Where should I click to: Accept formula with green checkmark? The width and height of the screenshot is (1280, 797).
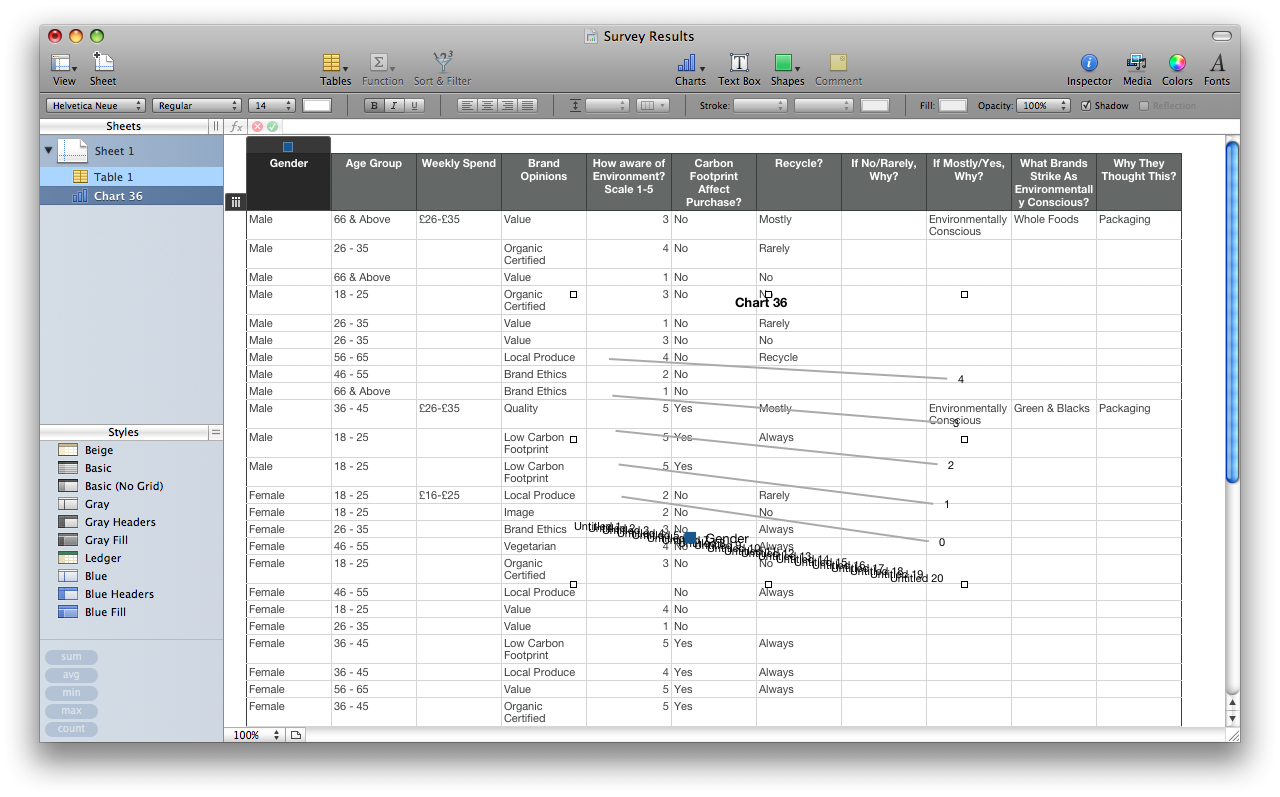272,127
